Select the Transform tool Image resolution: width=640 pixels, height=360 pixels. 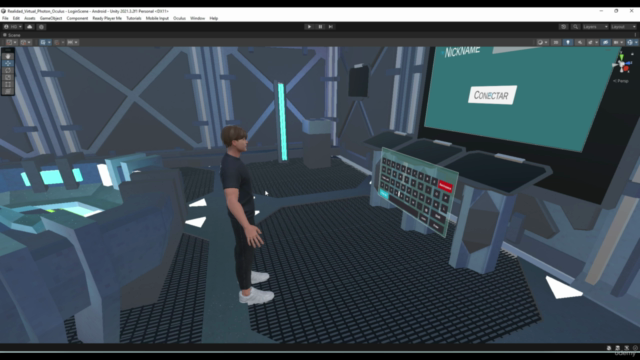point(8,91)
